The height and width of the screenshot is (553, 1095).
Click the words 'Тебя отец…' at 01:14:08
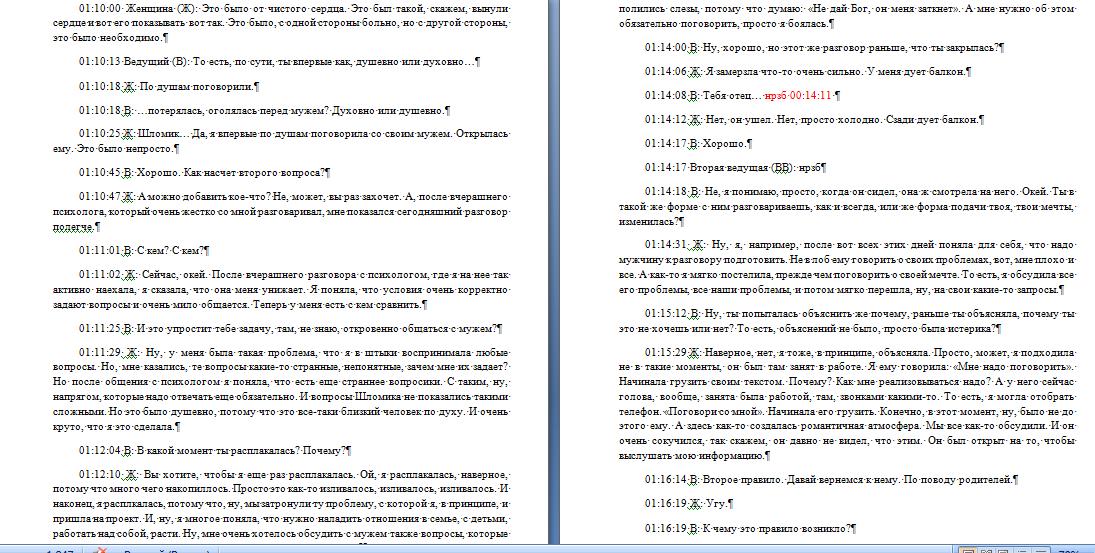(x=733, y=96)
